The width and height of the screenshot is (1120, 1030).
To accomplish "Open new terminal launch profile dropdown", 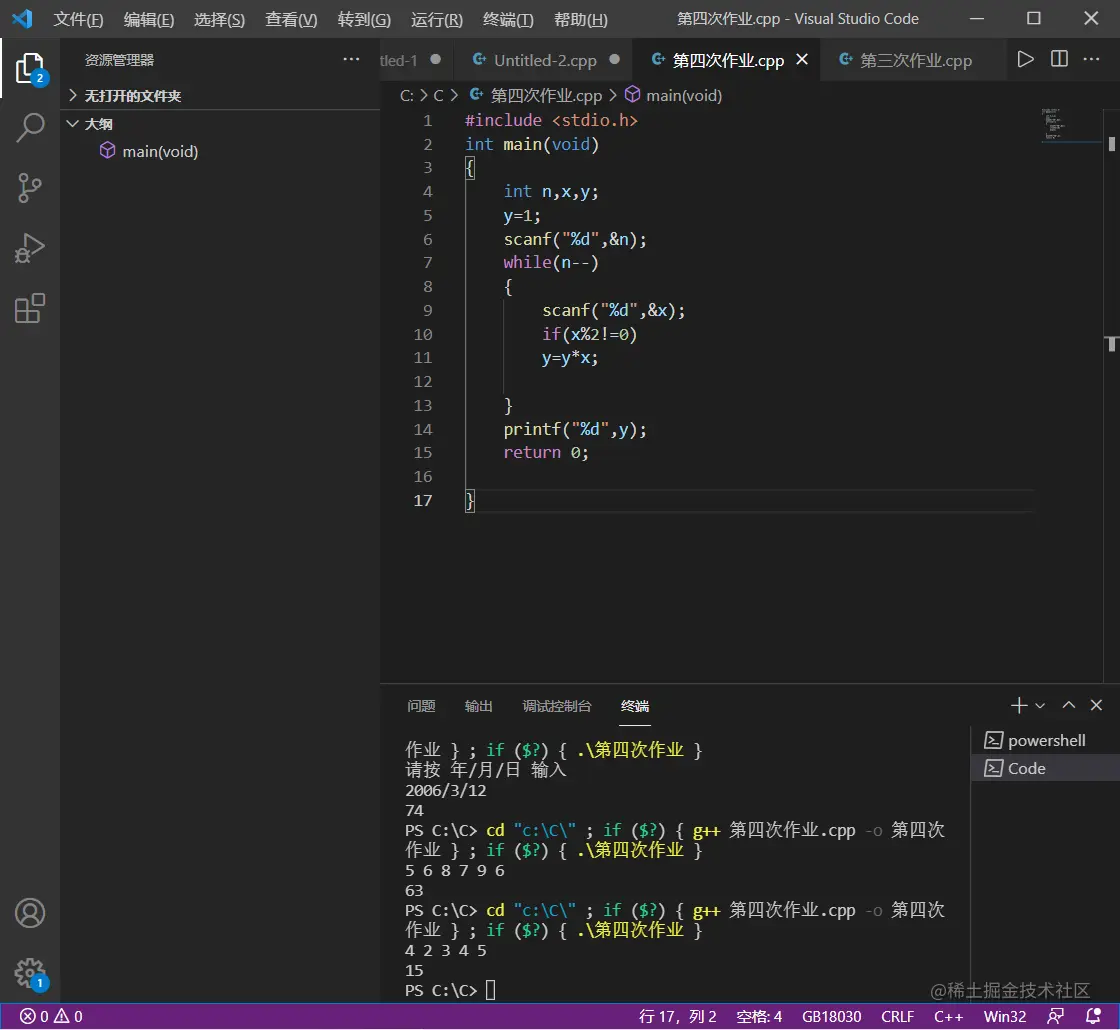I will coord(1040,706).
